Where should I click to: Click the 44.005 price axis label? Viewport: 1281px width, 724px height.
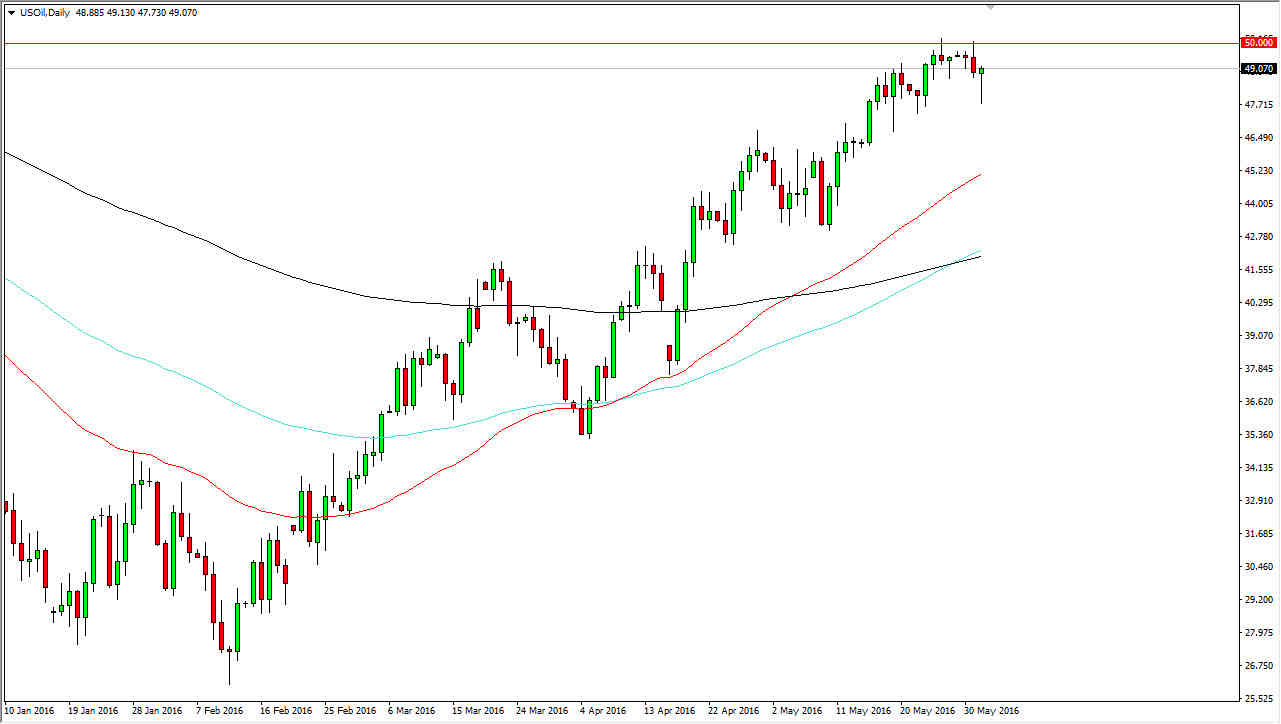[1257, 203]
